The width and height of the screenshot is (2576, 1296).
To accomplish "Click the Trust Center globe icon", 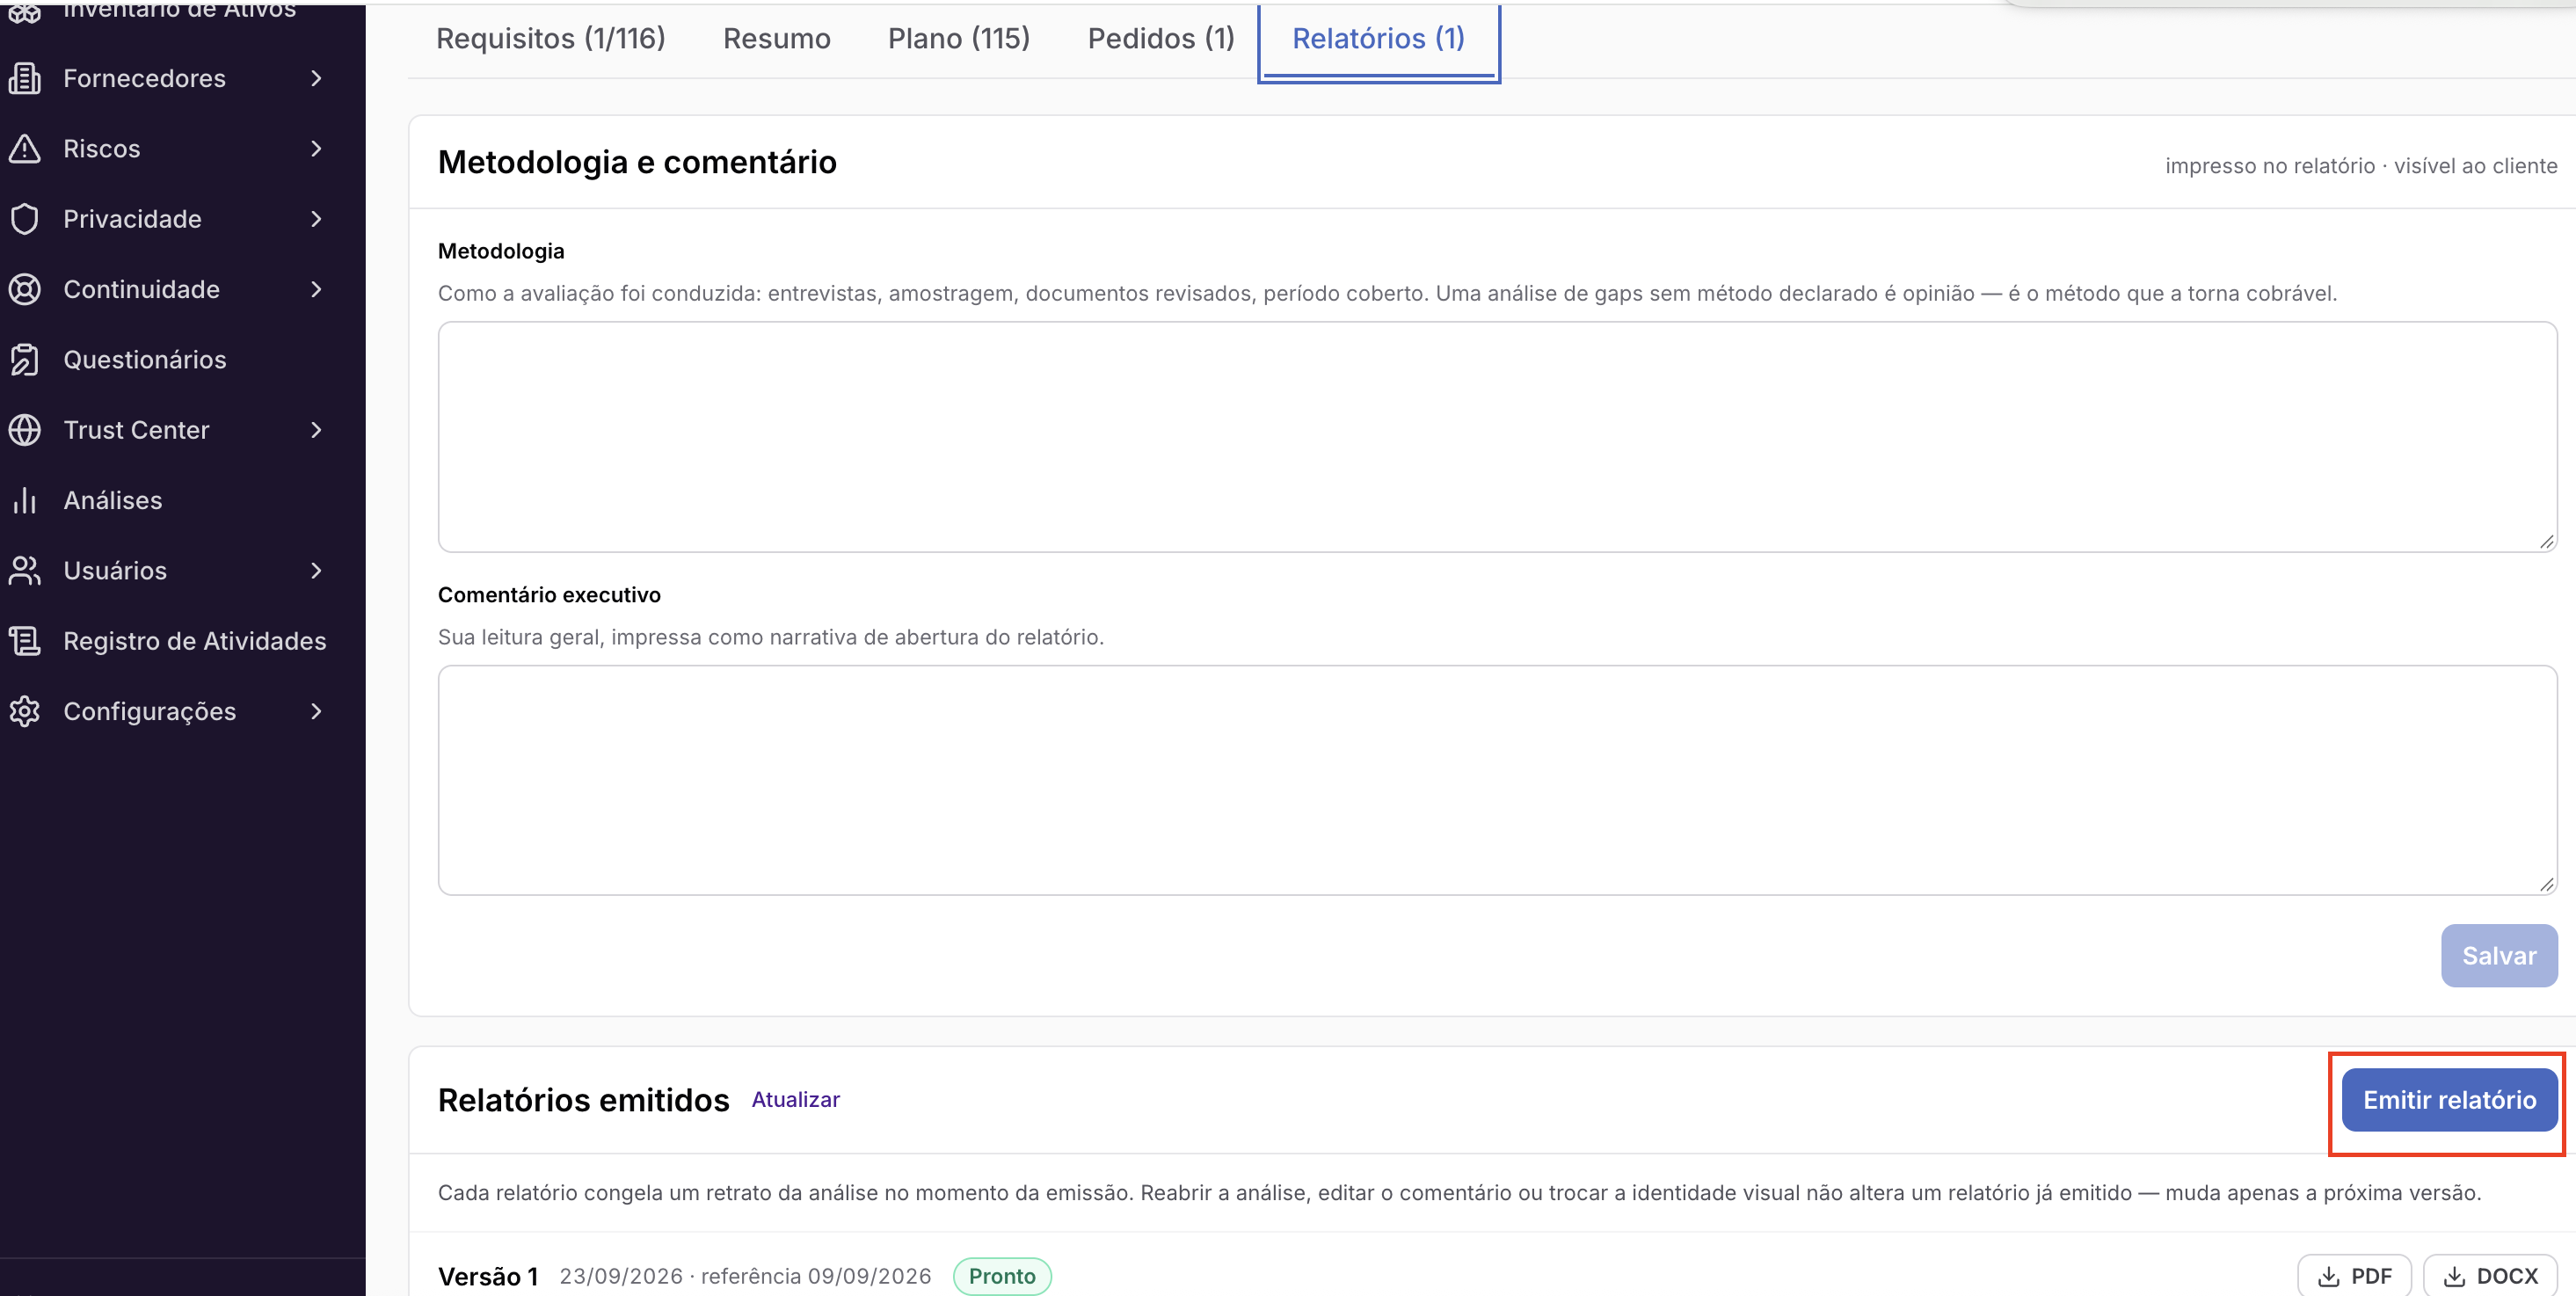I will (25, 429).
